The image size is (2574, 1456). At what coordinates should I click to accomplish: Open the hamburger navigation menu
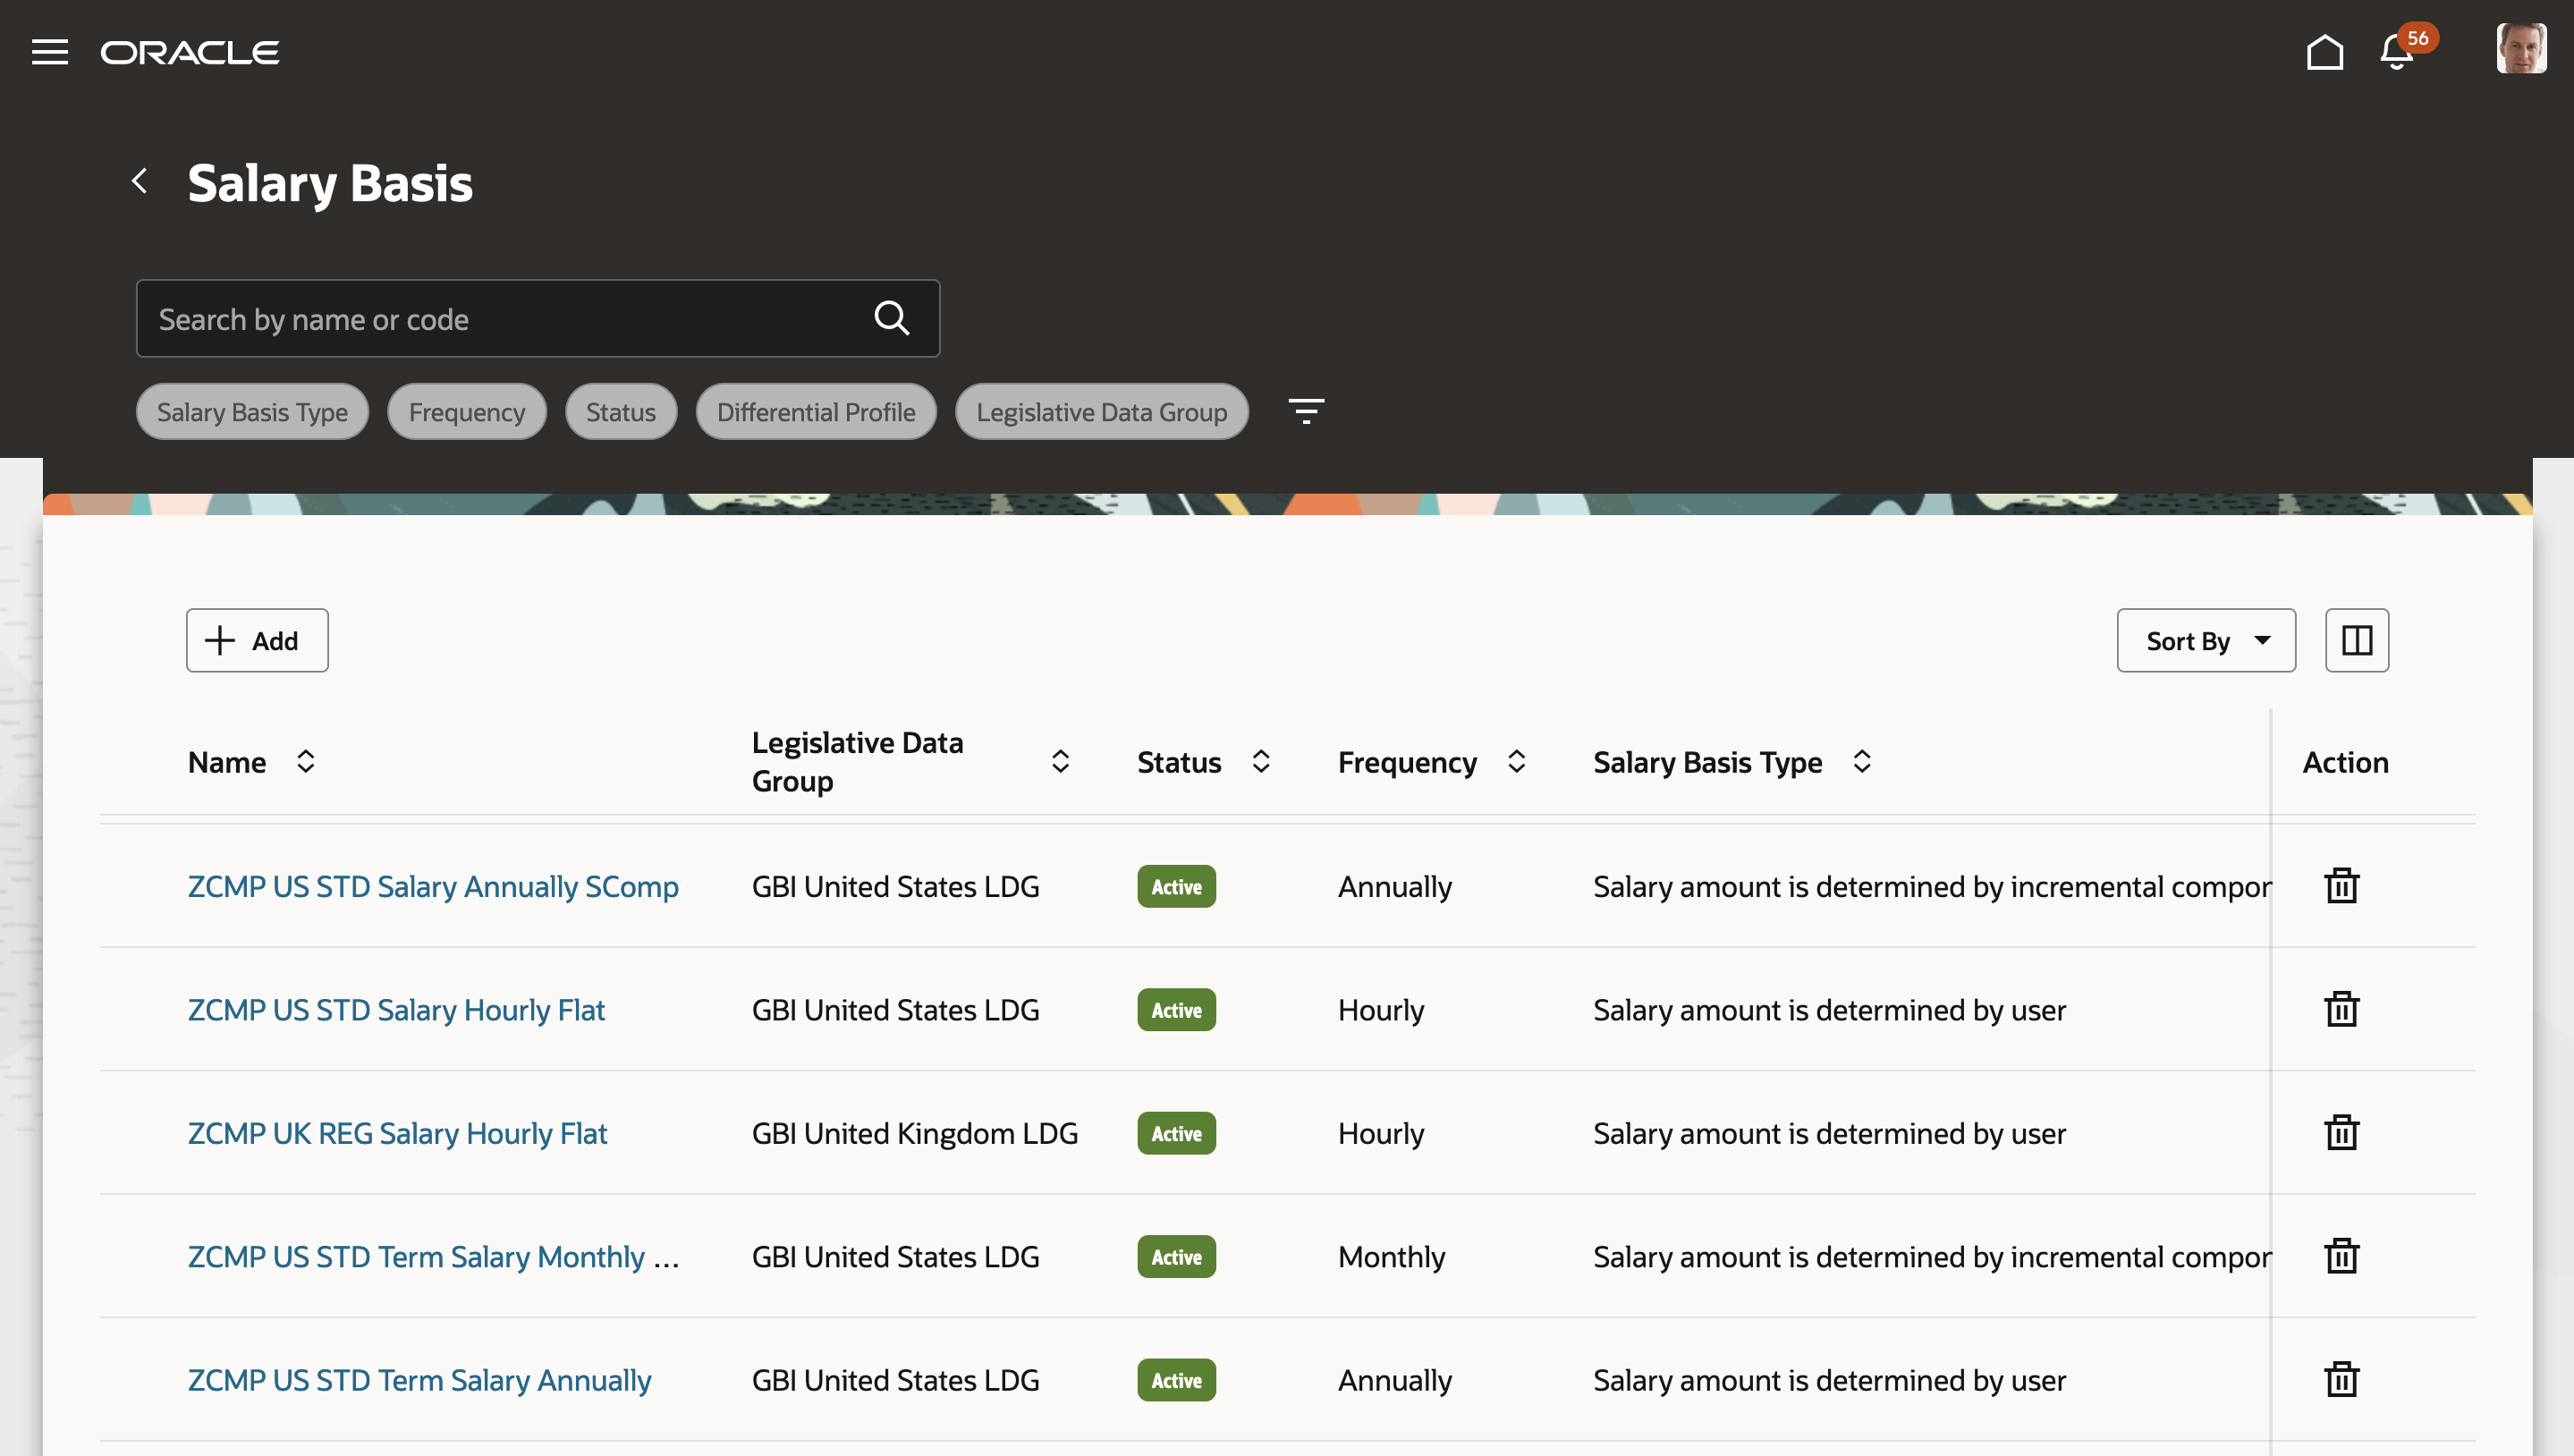50,52
